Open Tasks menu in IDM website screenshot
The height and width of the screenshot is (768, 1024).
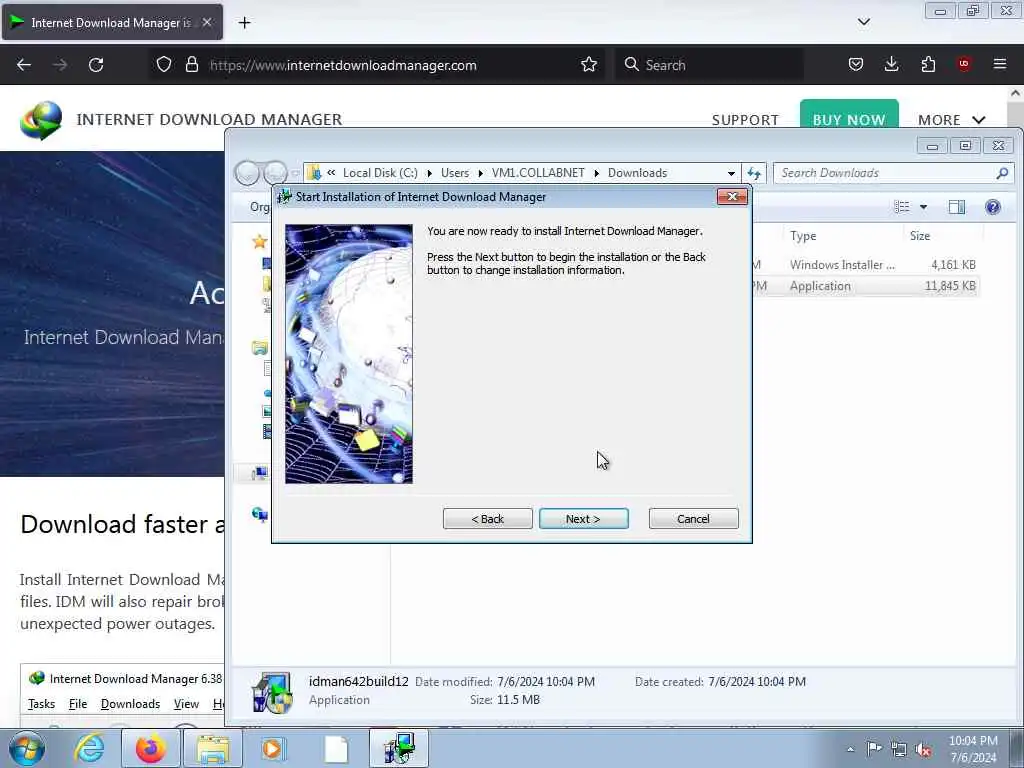pos(41,704)
